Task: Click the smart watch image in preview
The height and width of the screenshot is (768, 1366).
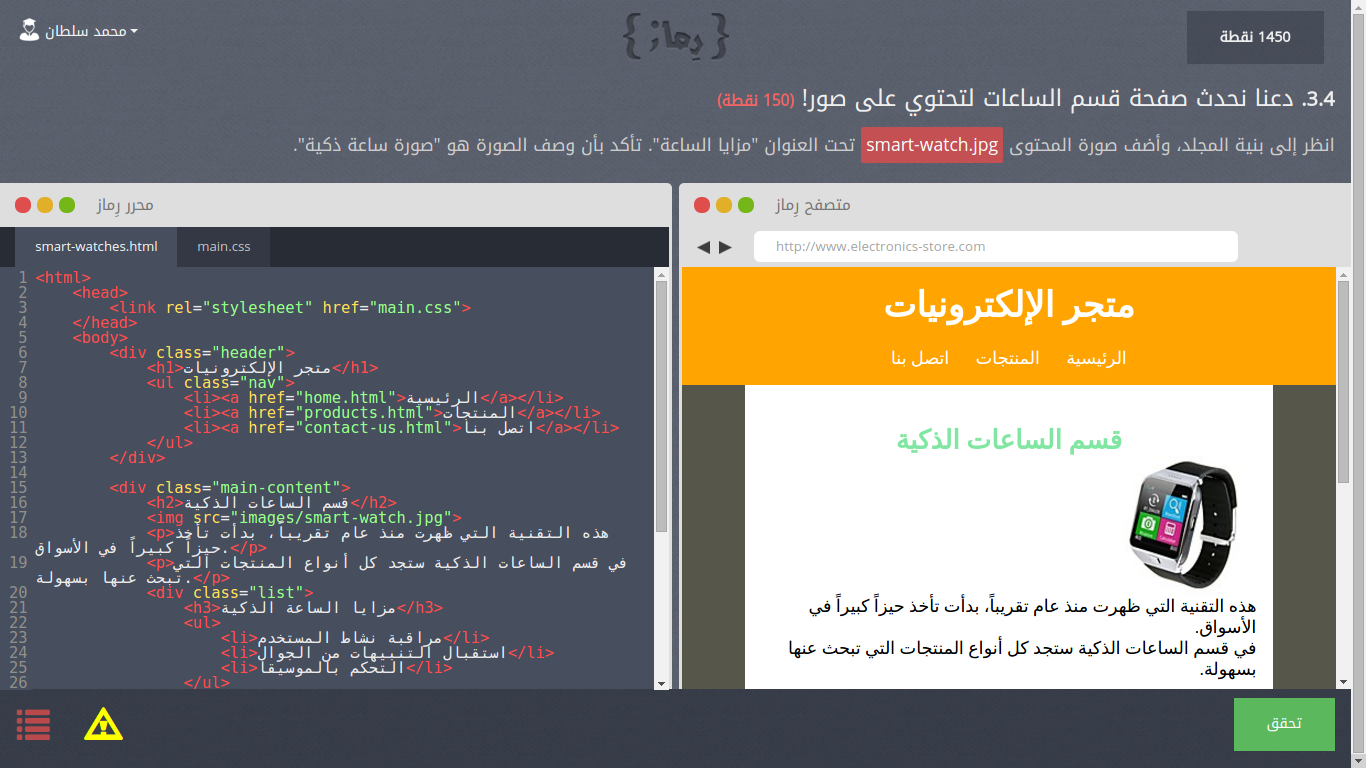Action: coord(1183,524)
